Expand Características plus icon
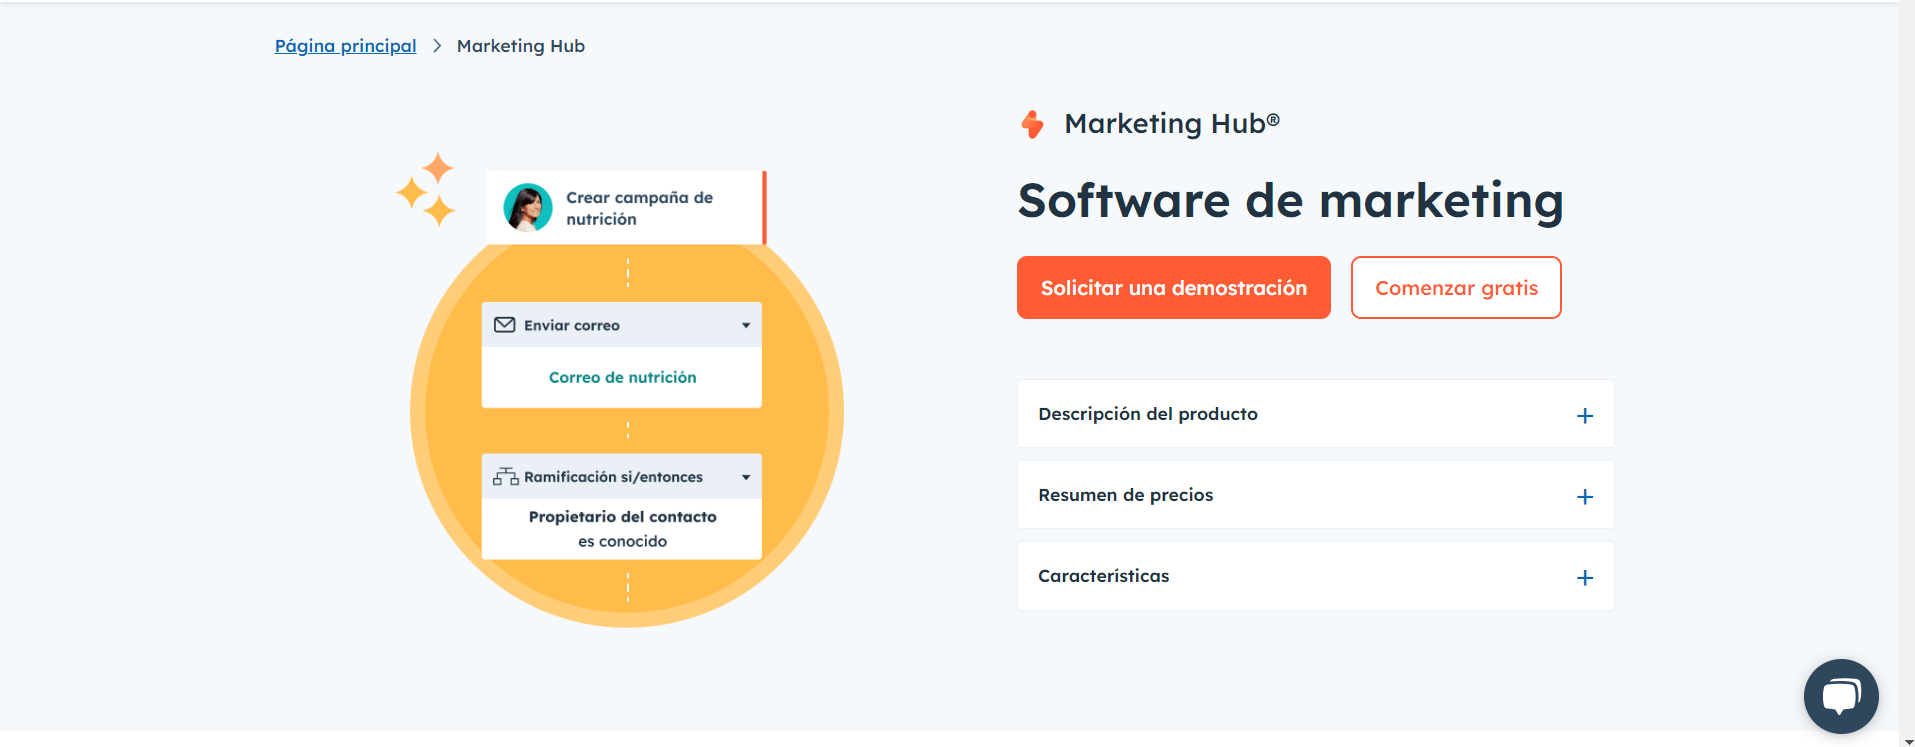Screen dimensions: 1915x747 click(x=1585, y=578)
